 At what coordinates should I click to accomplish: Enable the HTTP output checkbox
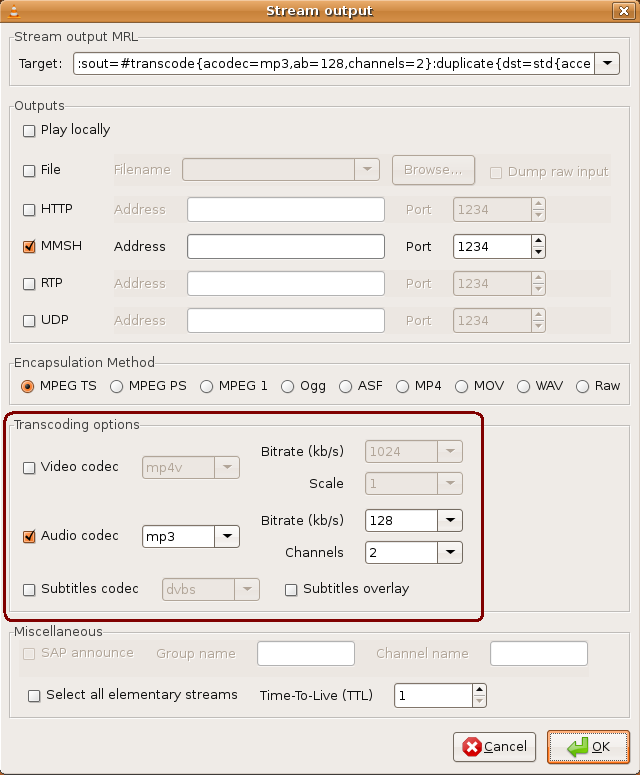[x=29, y=210]
